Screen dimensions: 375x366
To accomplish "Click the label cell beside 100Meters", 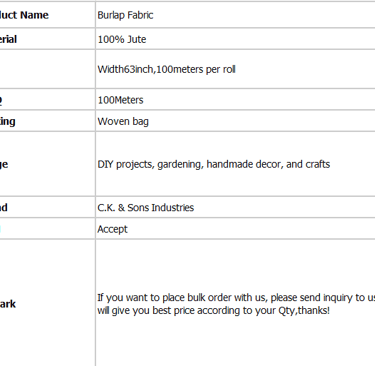I will coord(47,100).
